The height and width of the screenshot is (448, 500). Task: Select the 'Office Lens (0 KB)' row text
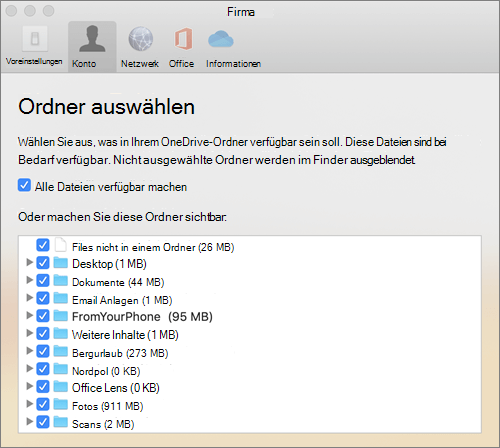[x=116, y=388]
